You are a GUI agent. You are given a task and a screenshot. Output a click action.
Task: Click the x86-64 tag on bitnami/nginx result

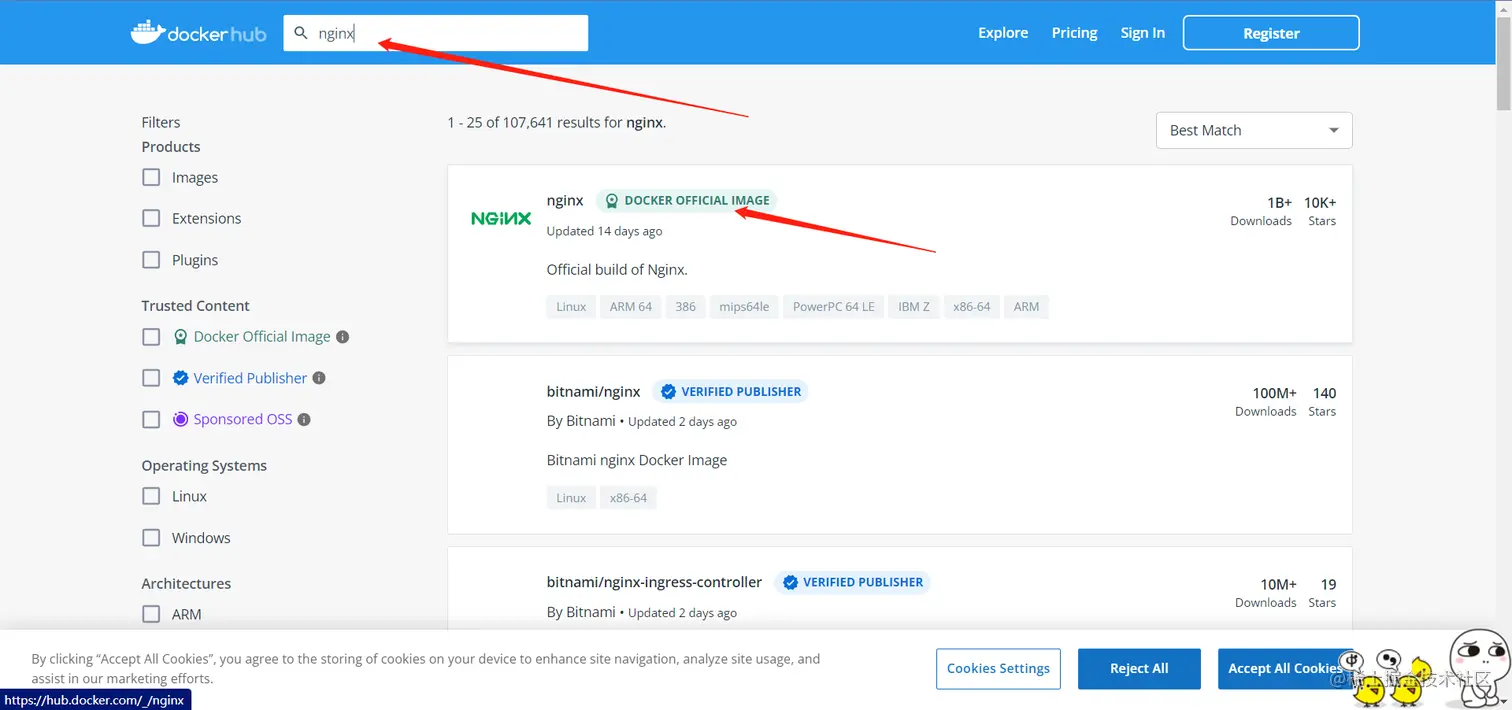pos(628,498)
